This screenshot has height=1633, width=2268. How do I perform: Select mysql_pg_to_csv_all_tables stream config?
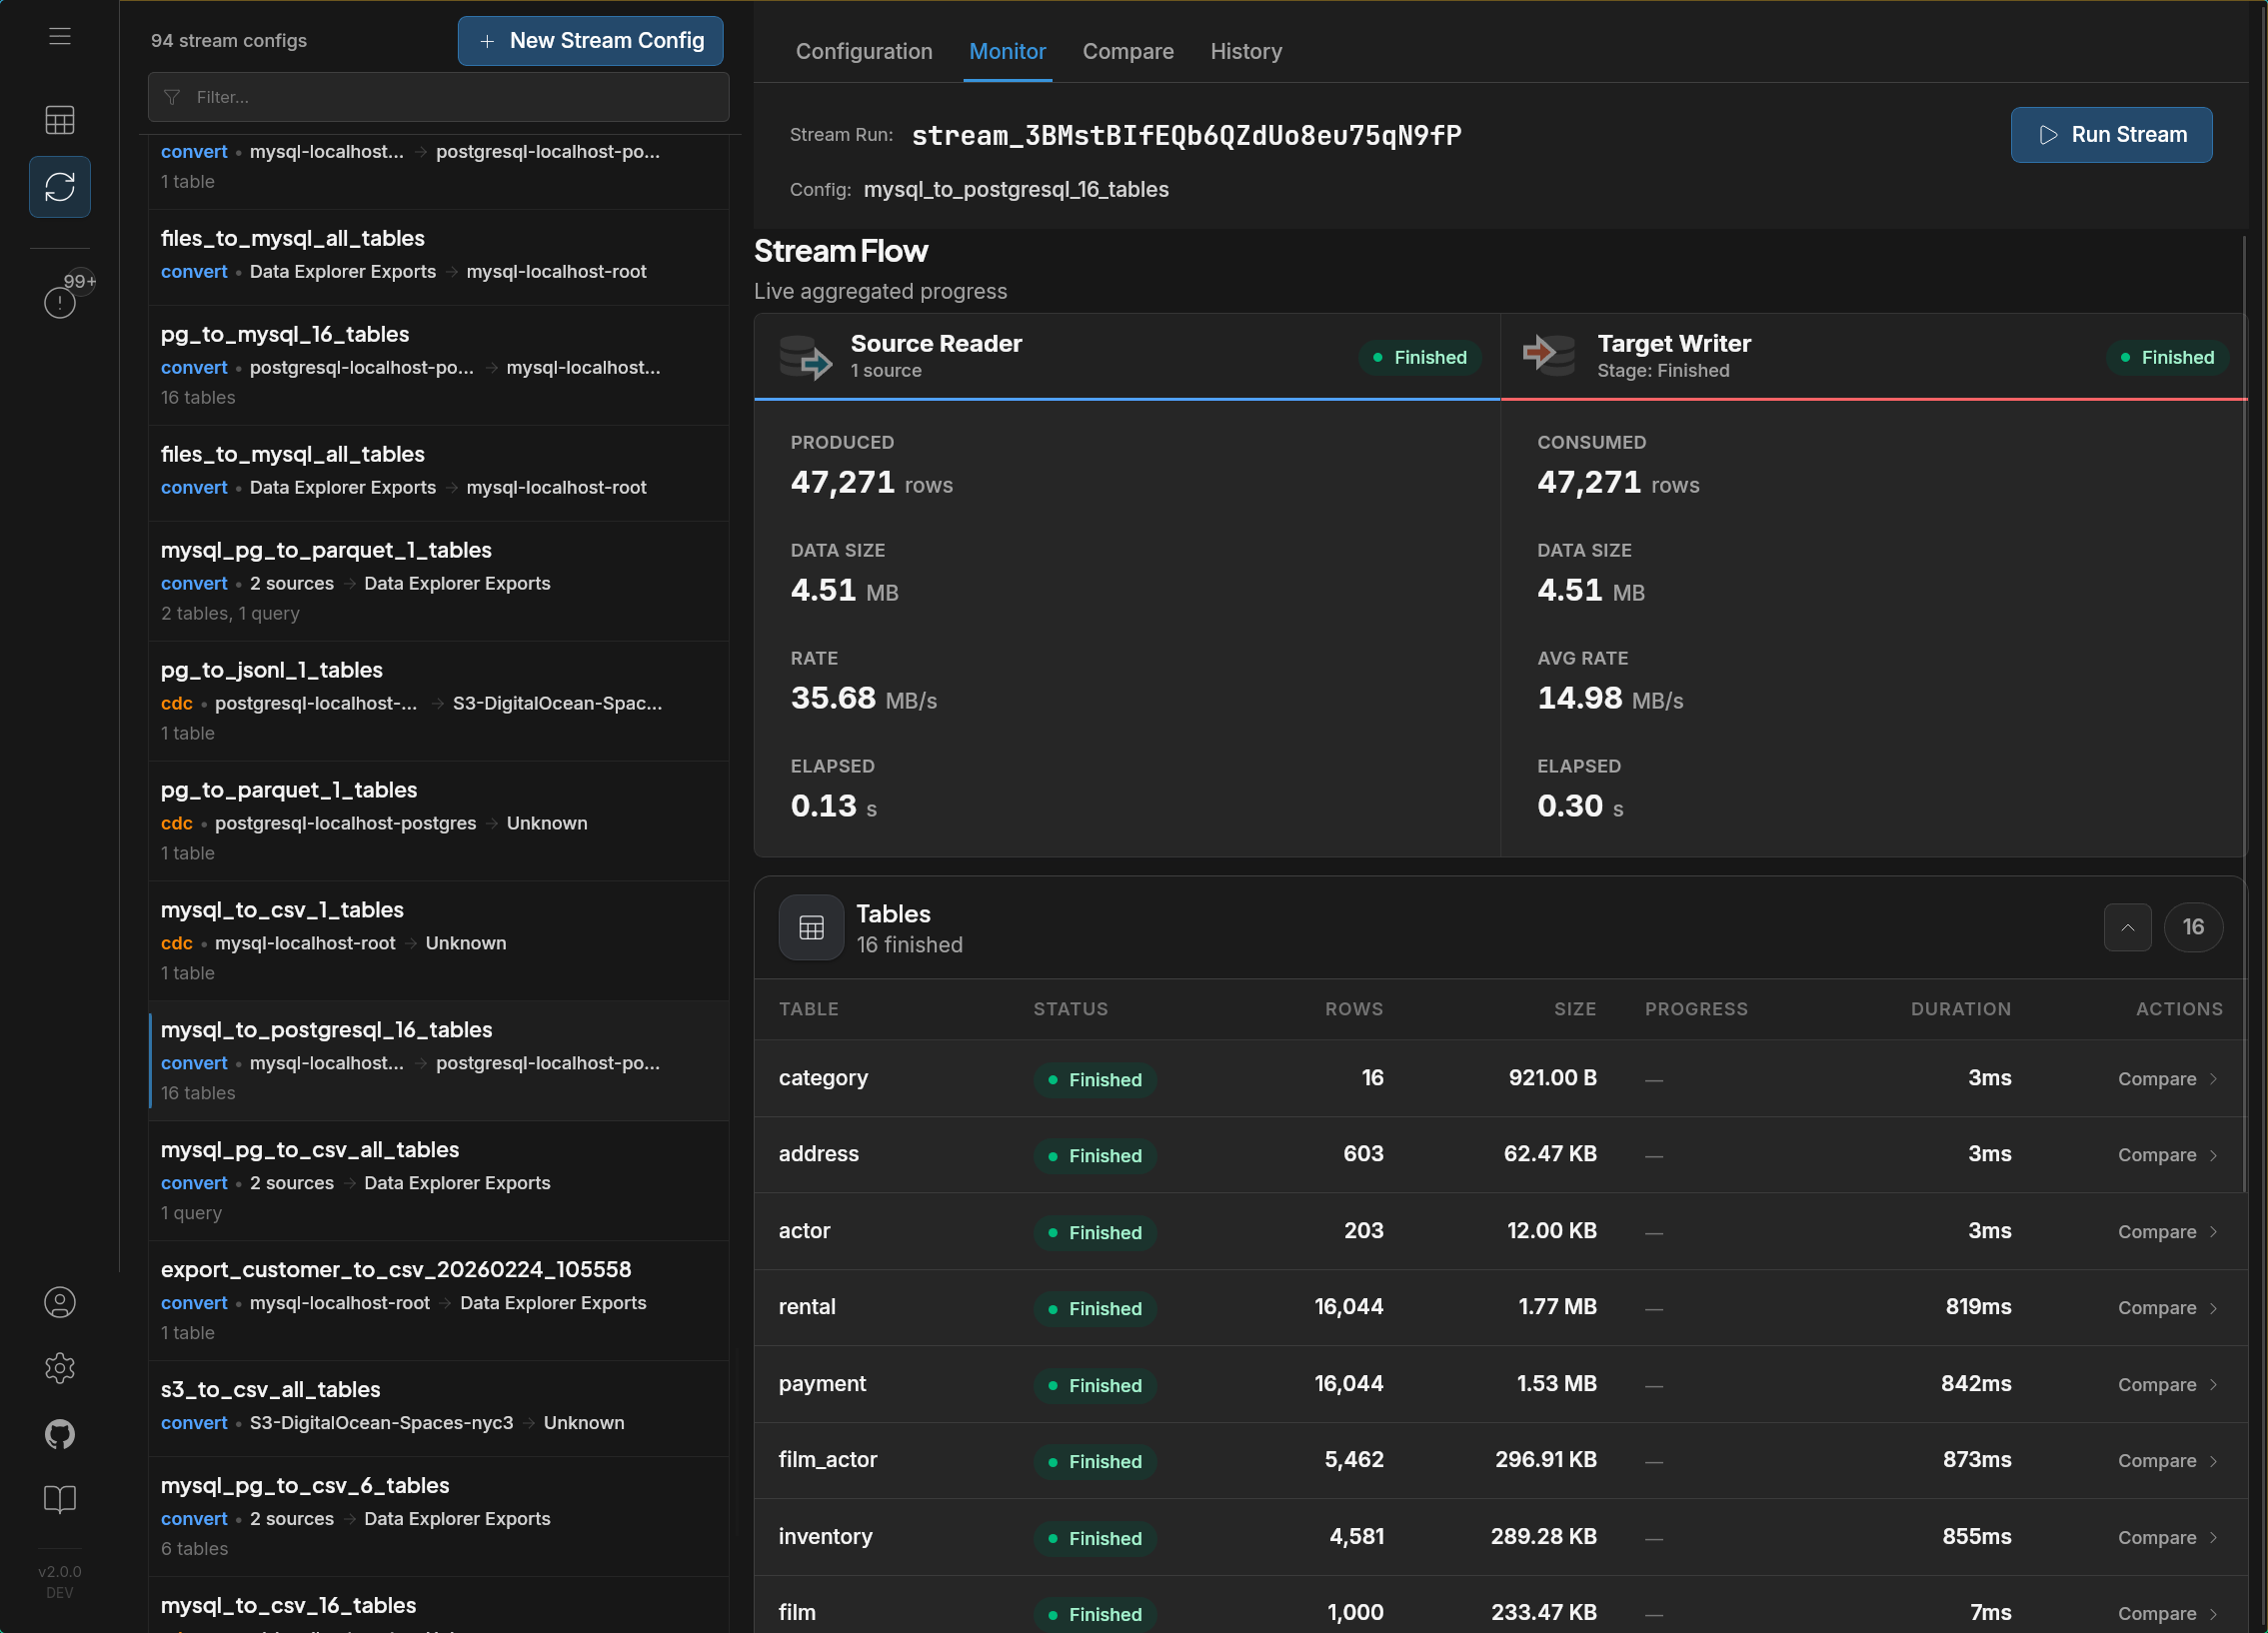pos(438,1181)
